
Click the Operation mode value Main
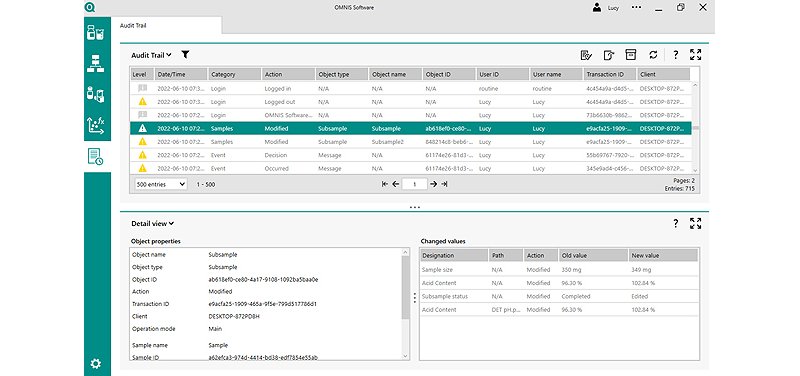(x=215, y=329)
